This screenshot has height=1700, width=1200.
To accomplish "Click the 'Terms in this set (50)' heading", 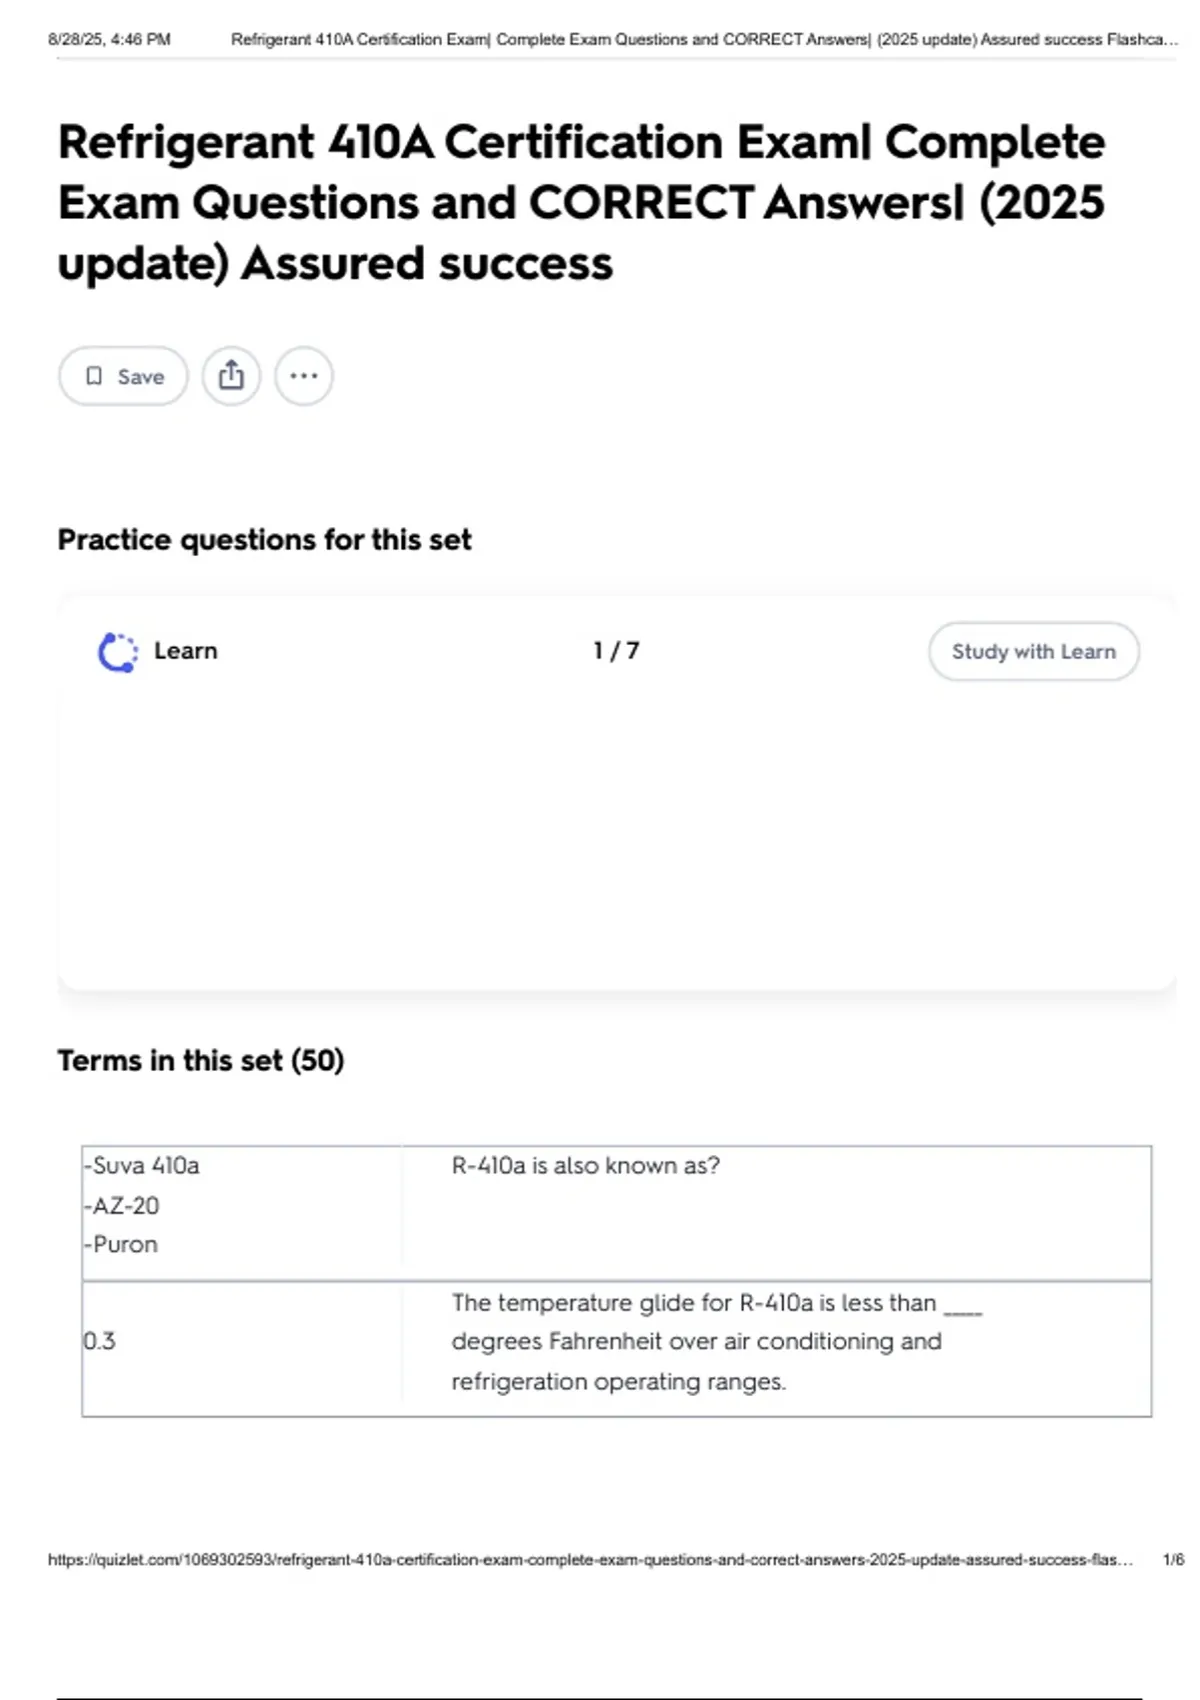I will click(x=200, y=1060).
